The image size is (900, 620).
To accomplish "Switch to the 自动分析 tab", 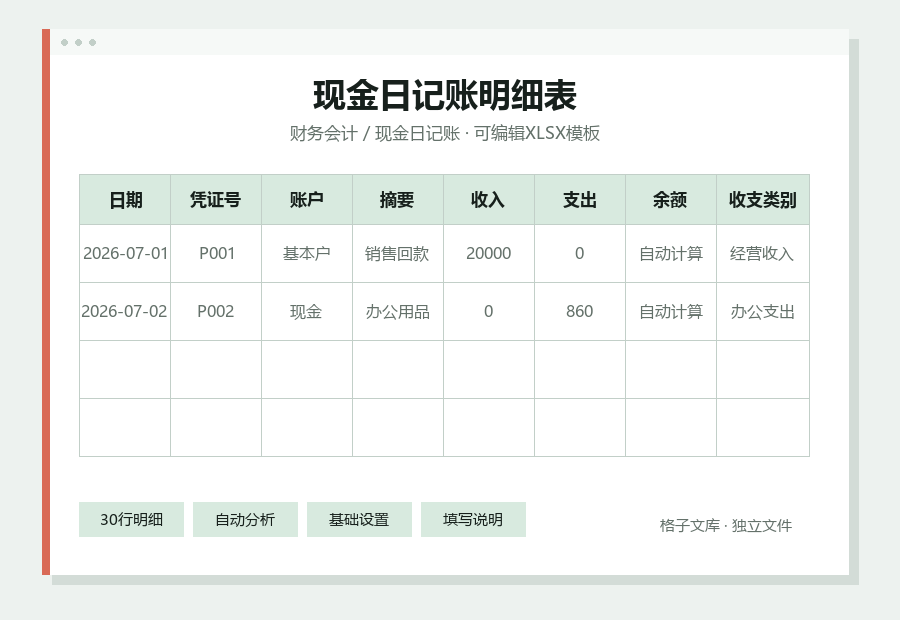I will coord(245,520).
